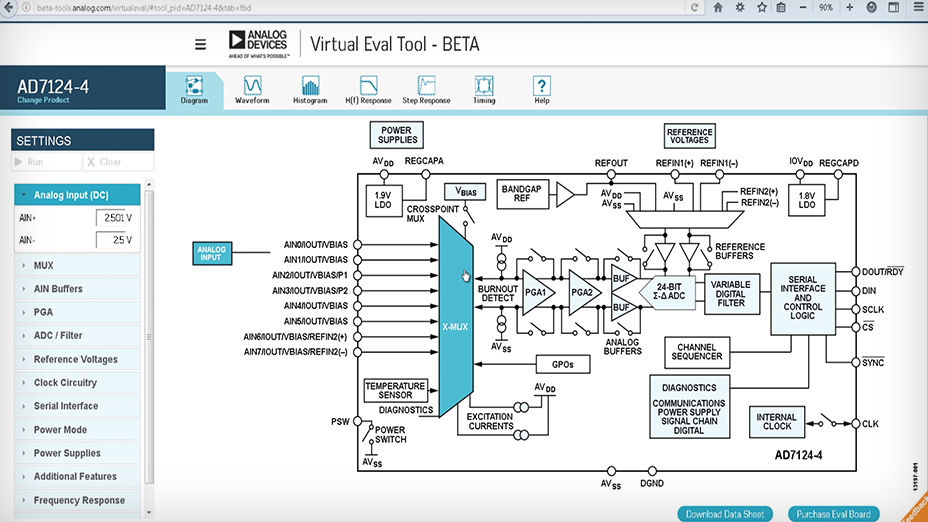The image size is (928, 522).
Task: Expand the Serial Interface section
Action: 77,406
